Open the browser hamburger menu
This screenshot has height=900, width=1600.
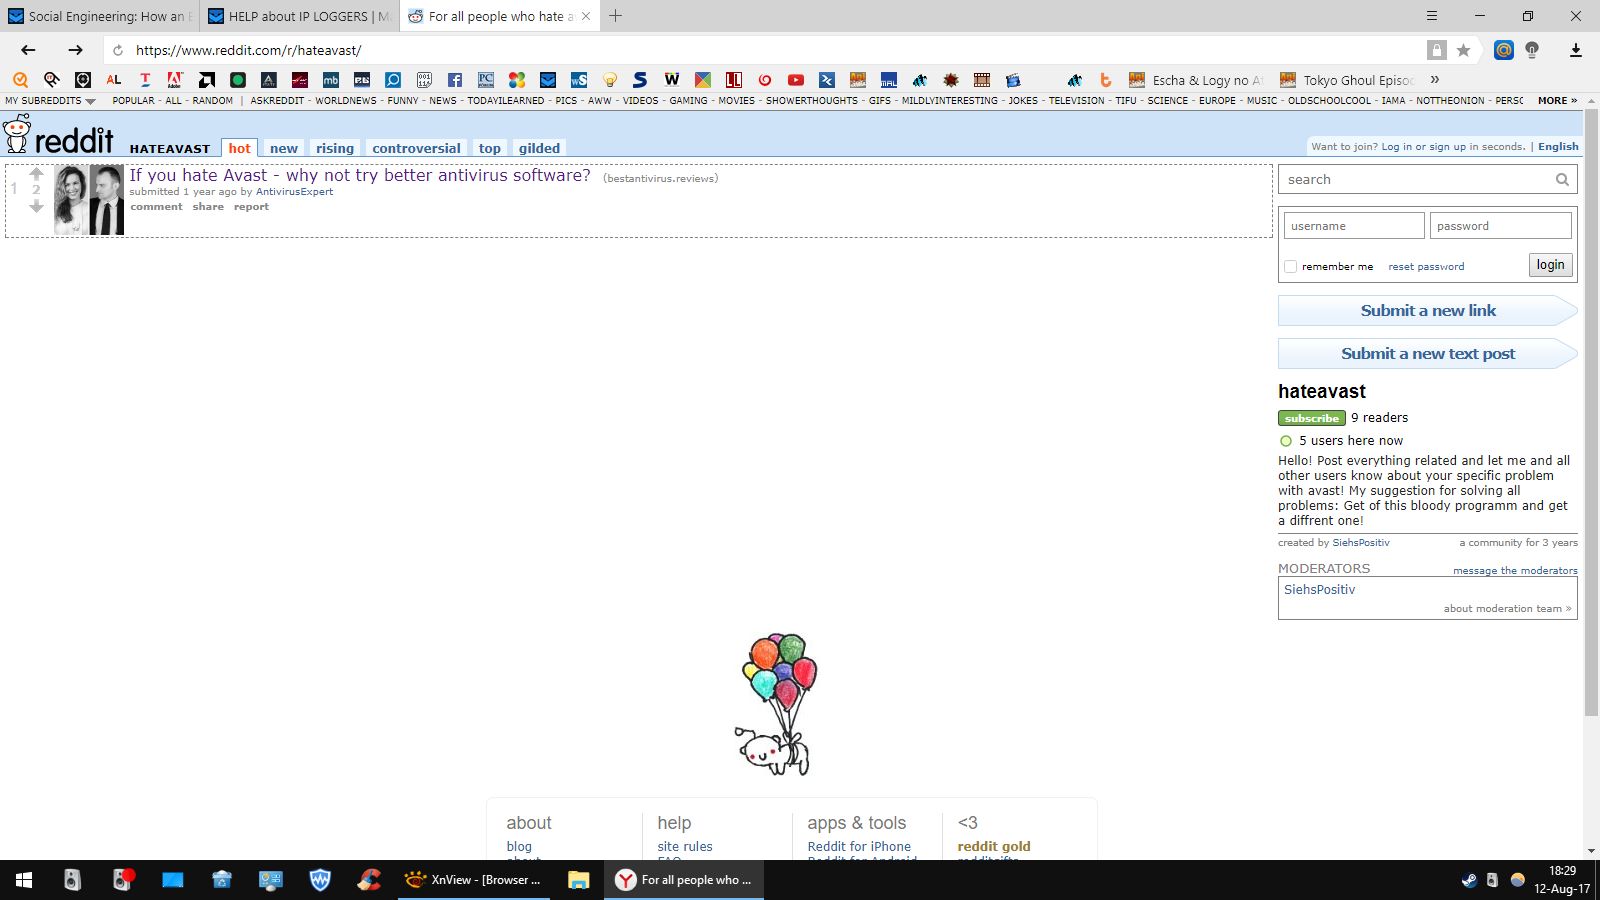[x=1431, y=16]
